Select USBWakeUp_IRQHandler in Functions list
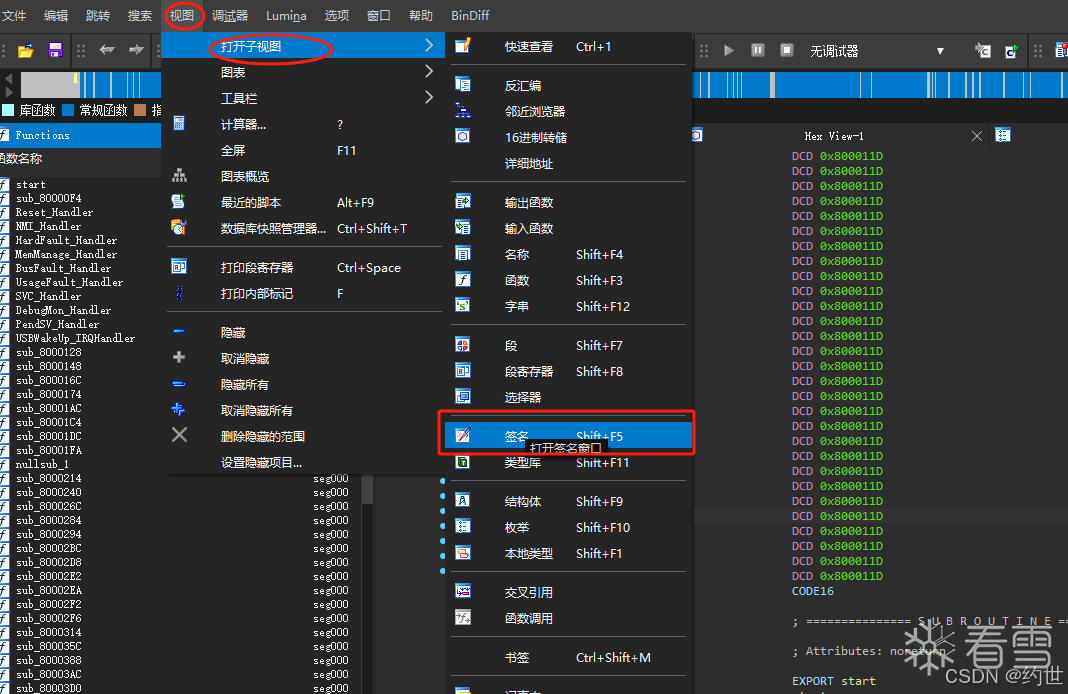 click(76, 338)
